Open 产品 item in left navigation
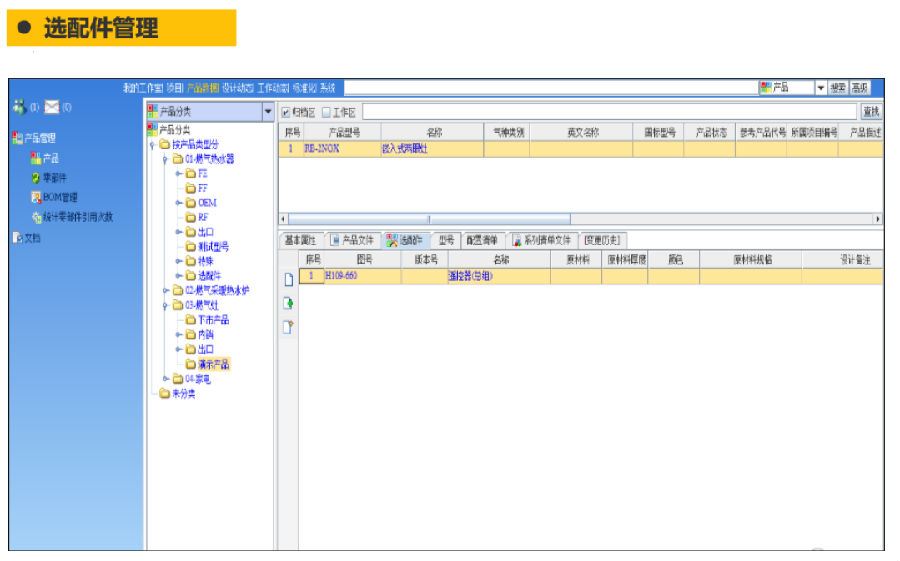The image size is (900, 561). click(x=50, y=158)
